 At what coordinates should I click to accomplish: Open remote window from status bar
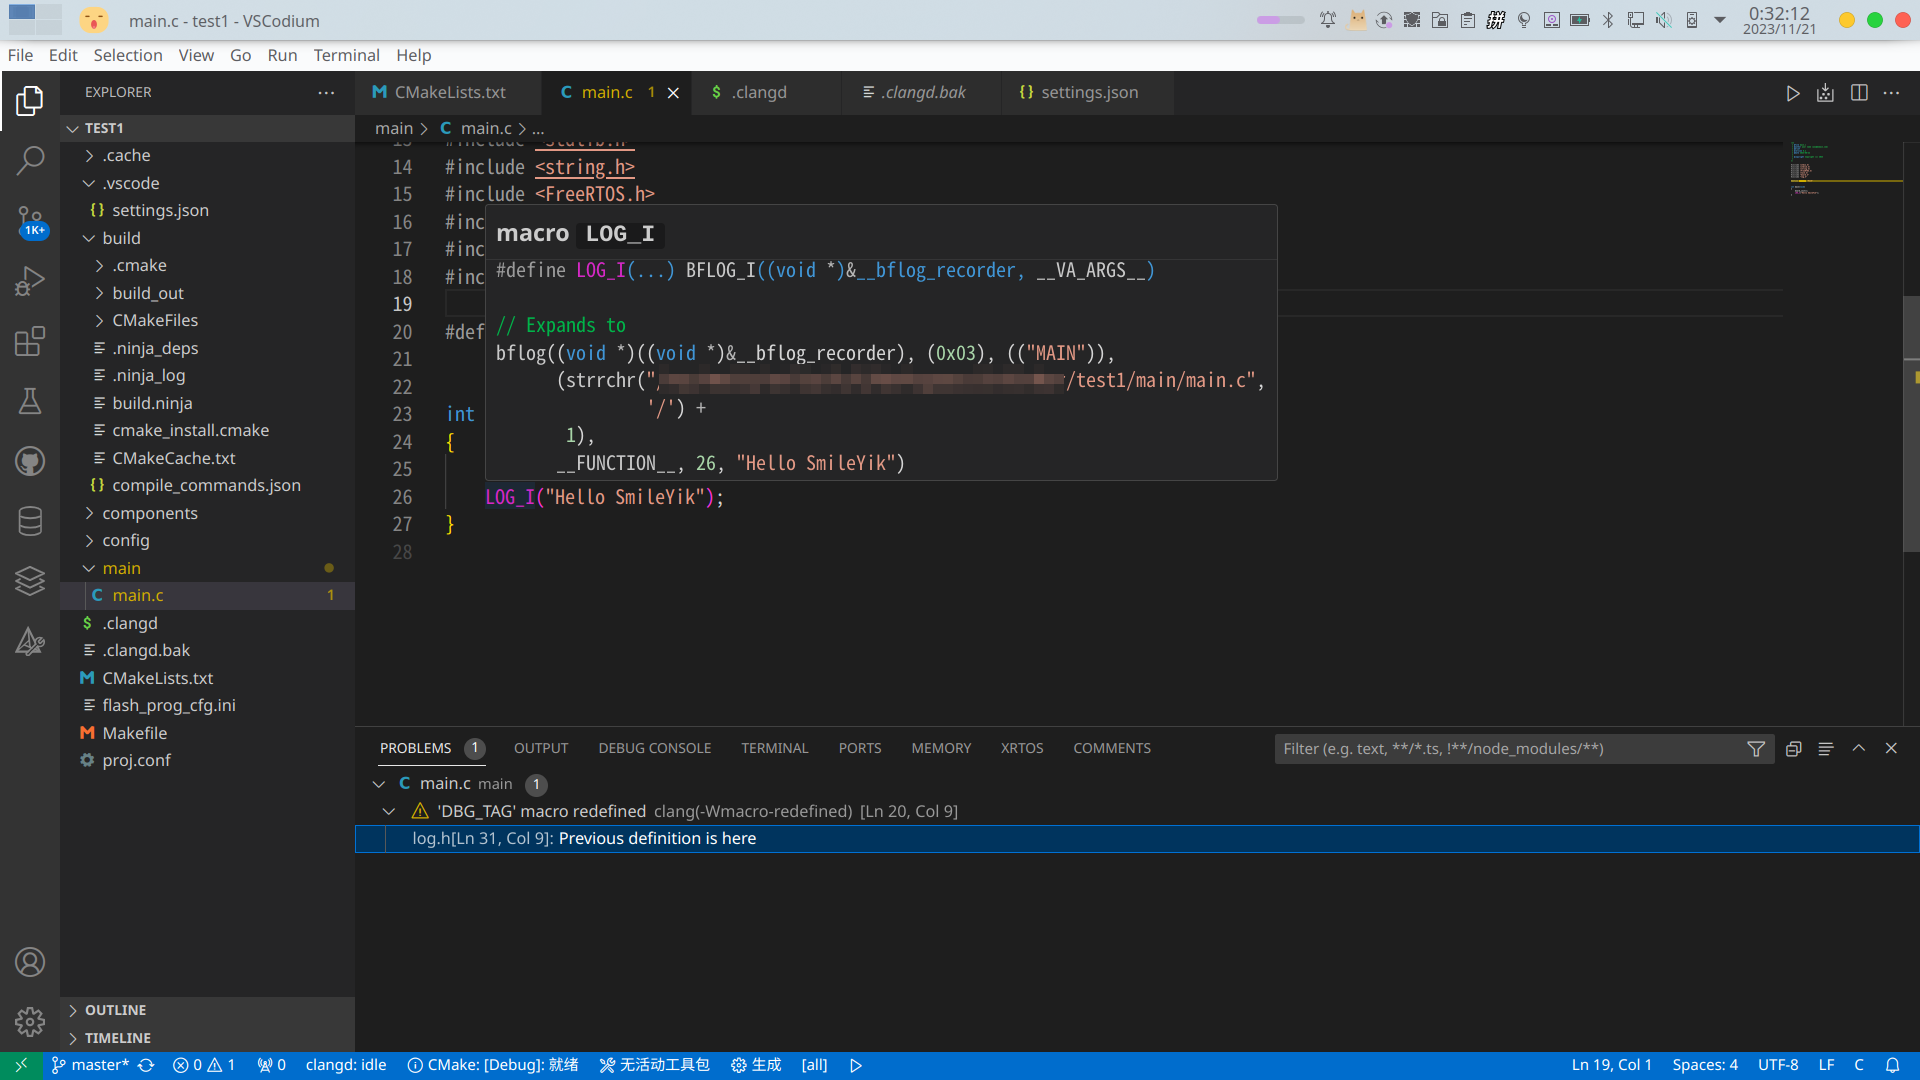(x=21, y=1066)
